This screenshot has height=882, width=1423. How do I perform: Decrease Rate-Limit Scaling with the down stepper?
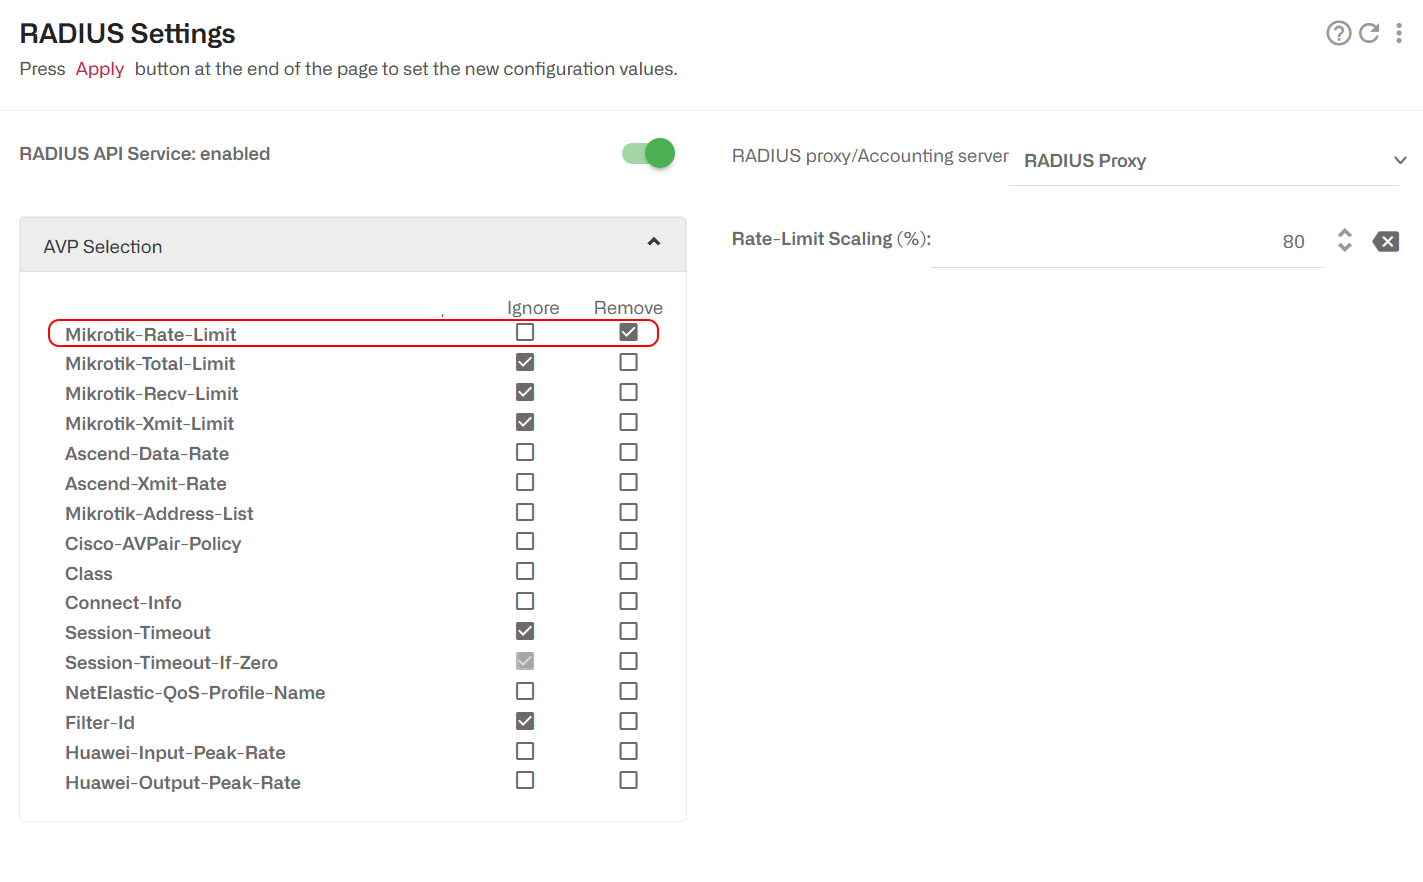pos(1344,248)
